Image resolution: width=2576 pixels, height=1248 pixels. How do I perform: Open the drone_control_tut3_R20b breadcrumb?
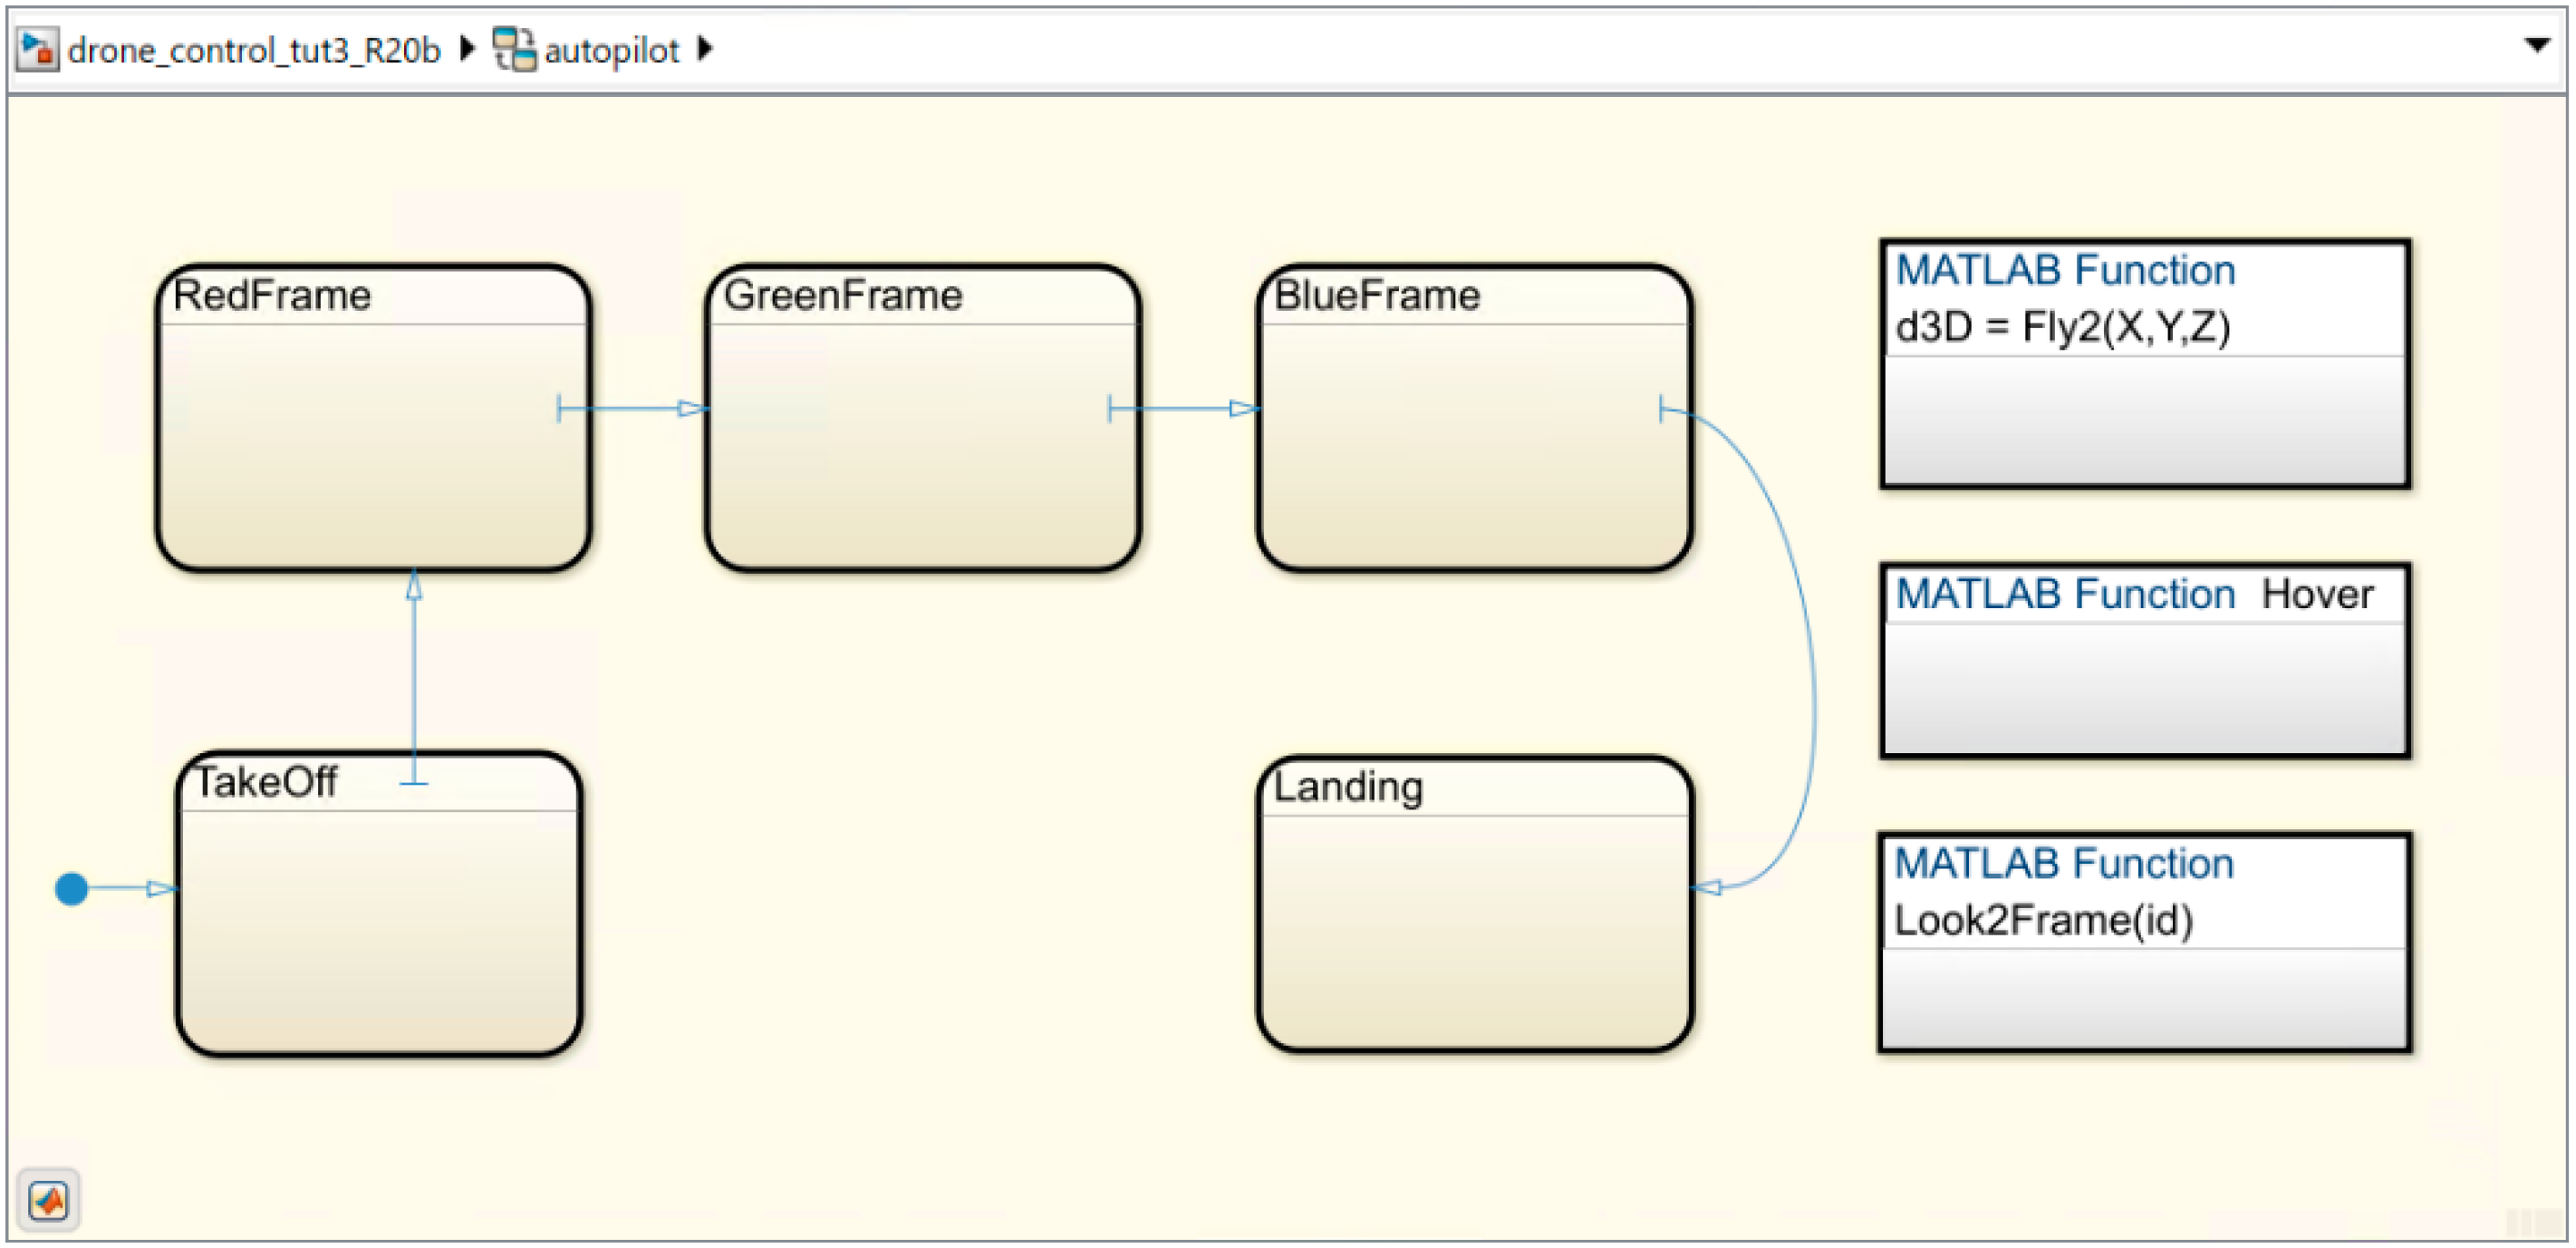click(x=254, y=50)
